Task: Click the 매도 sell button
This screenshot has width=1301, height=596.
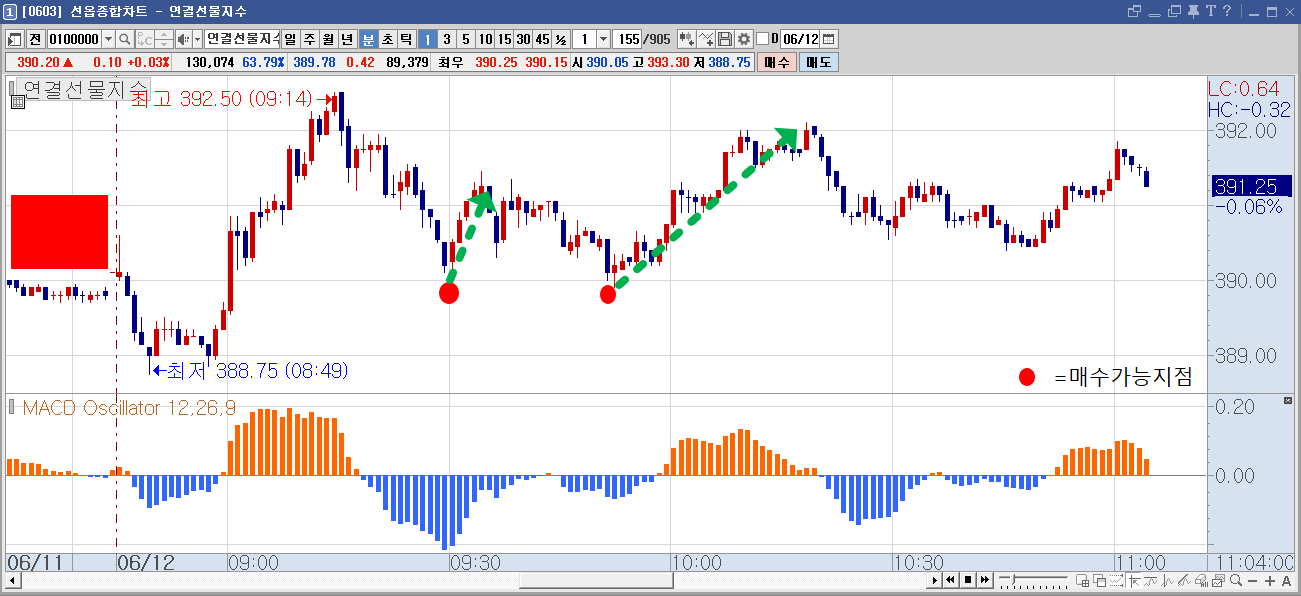Action: coord(818,62)
